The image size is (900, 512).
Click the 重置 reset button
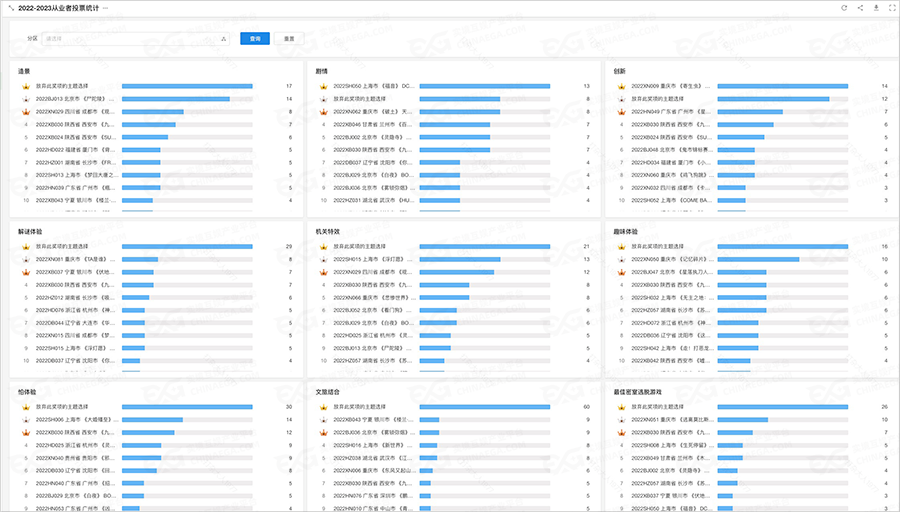[289, 39]
